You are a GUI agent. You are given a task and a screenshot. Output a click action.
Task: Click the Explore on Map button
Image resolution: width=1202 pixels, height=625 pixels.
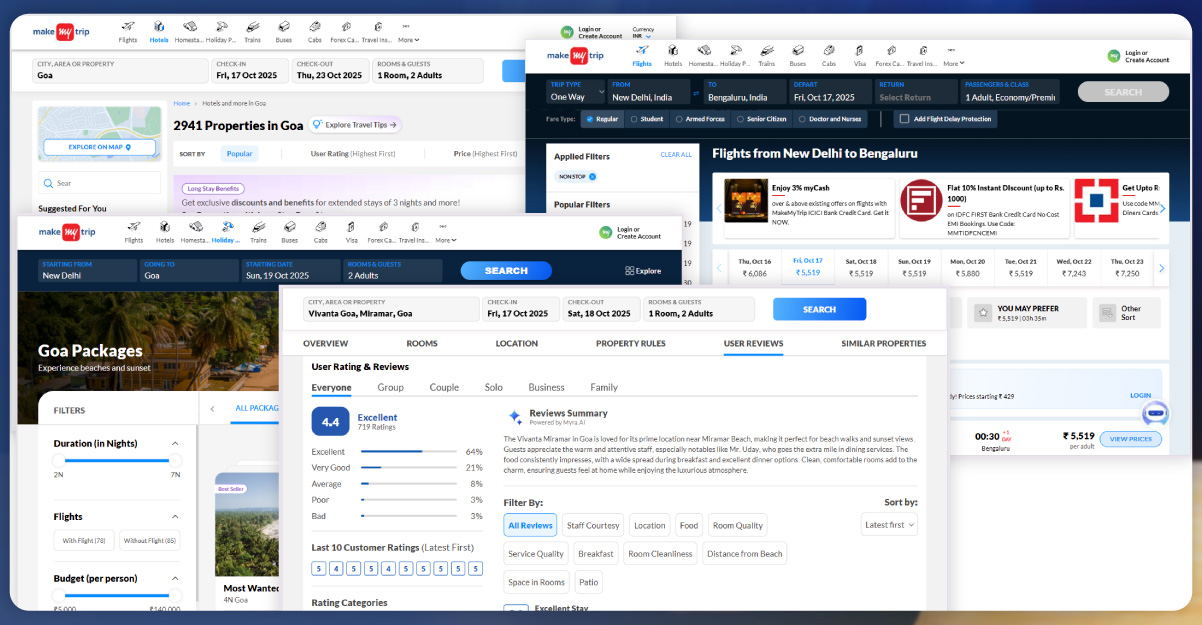tap(99, 147)
